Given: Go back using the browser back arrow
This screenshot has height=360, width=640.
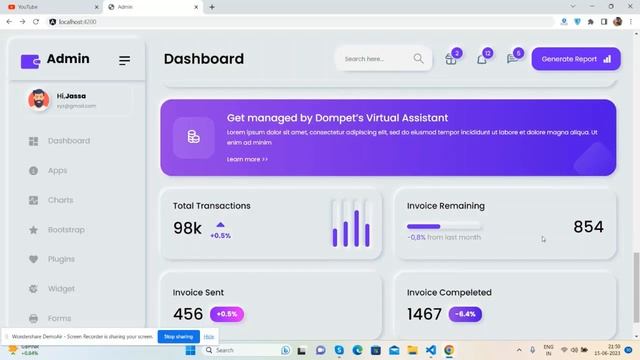Looking at the screenshot, I should coord(9,22).
